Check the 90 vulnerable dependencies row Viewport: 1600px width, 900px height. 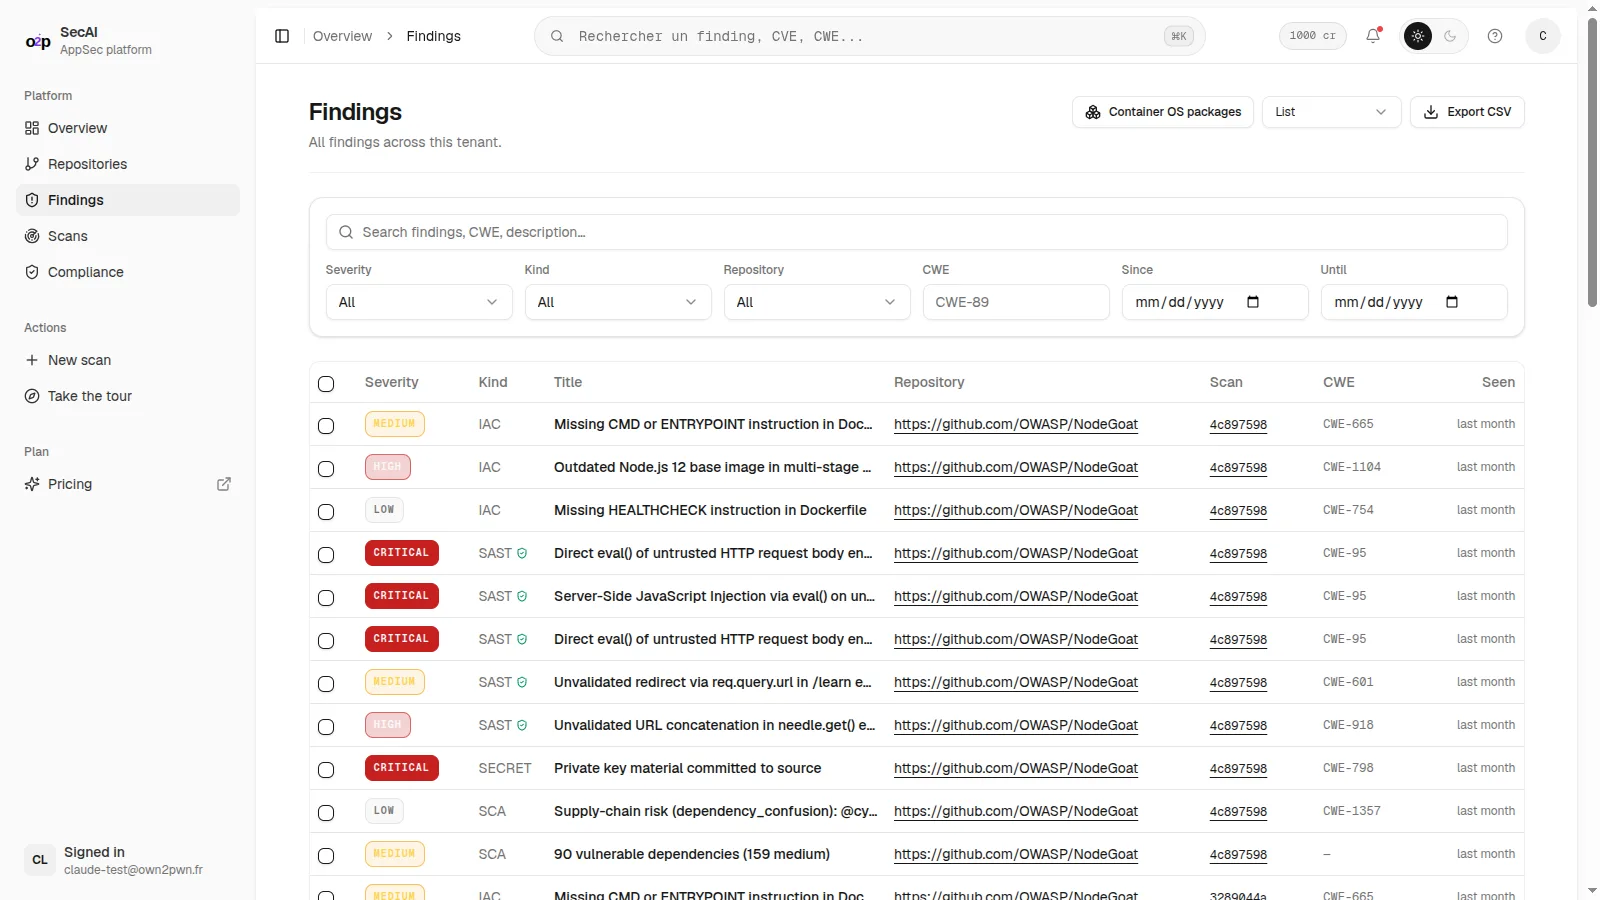click(326, 856)
